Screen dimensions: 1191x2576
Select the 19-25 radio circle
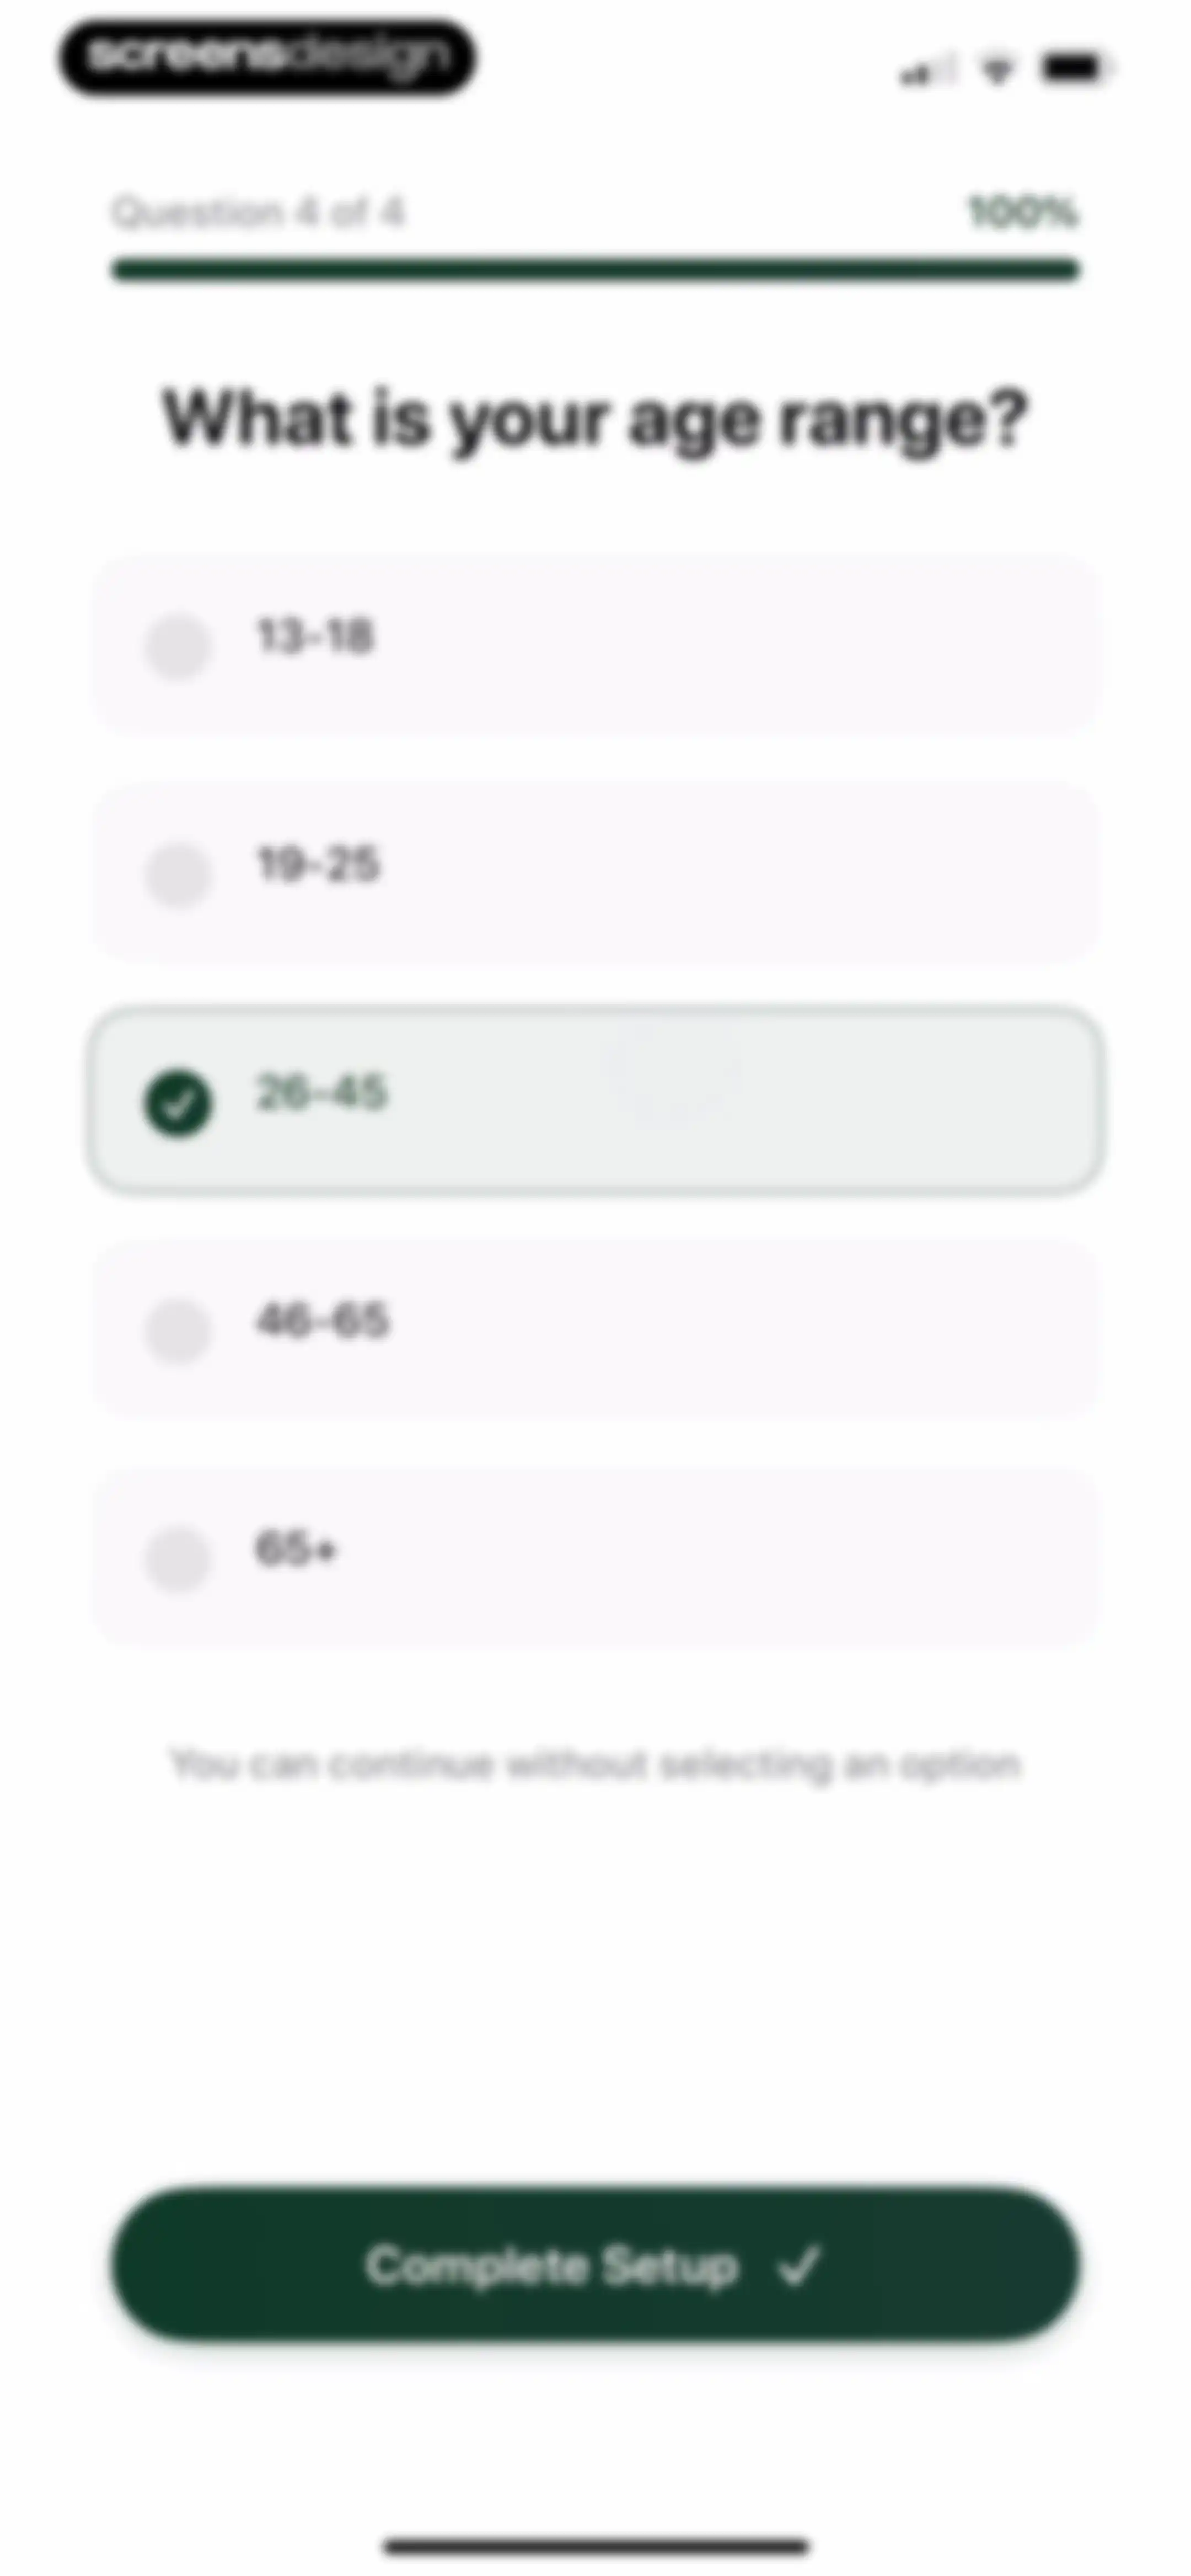coord(178,874)
